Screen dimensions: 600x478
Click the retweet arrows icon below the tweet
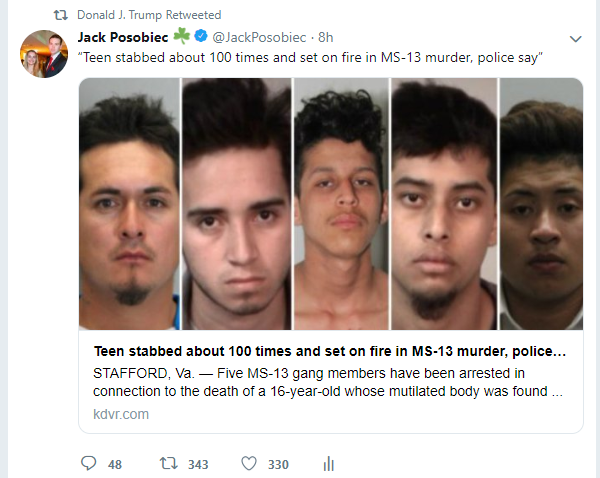[168, 463]
